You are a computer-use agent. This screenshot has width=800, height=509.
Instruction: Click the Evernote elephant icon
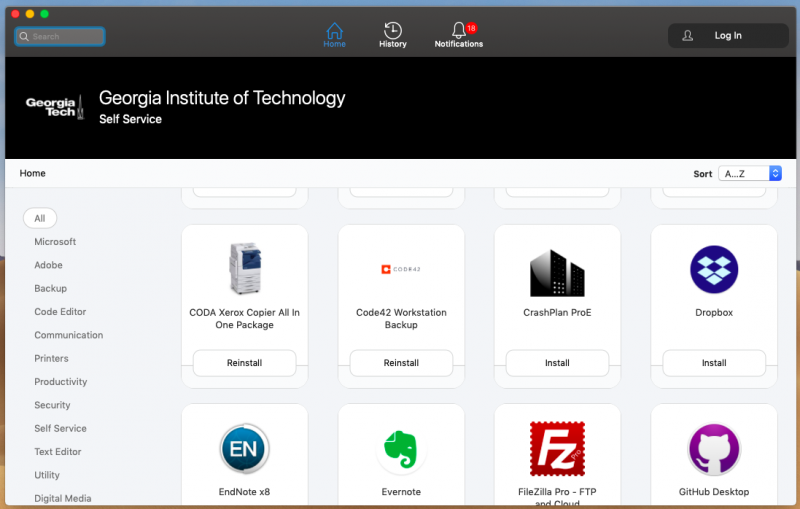pos(401,449)
